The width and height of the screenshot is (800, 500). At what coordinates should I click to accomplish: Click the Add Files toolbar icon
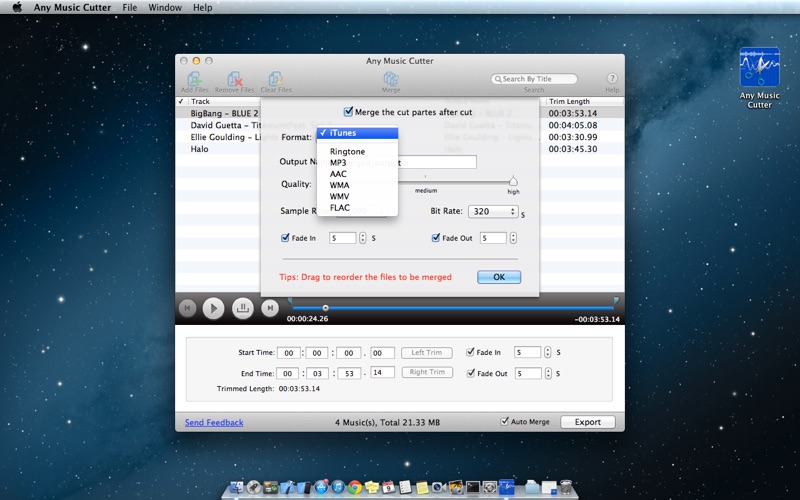coord(194,82)
